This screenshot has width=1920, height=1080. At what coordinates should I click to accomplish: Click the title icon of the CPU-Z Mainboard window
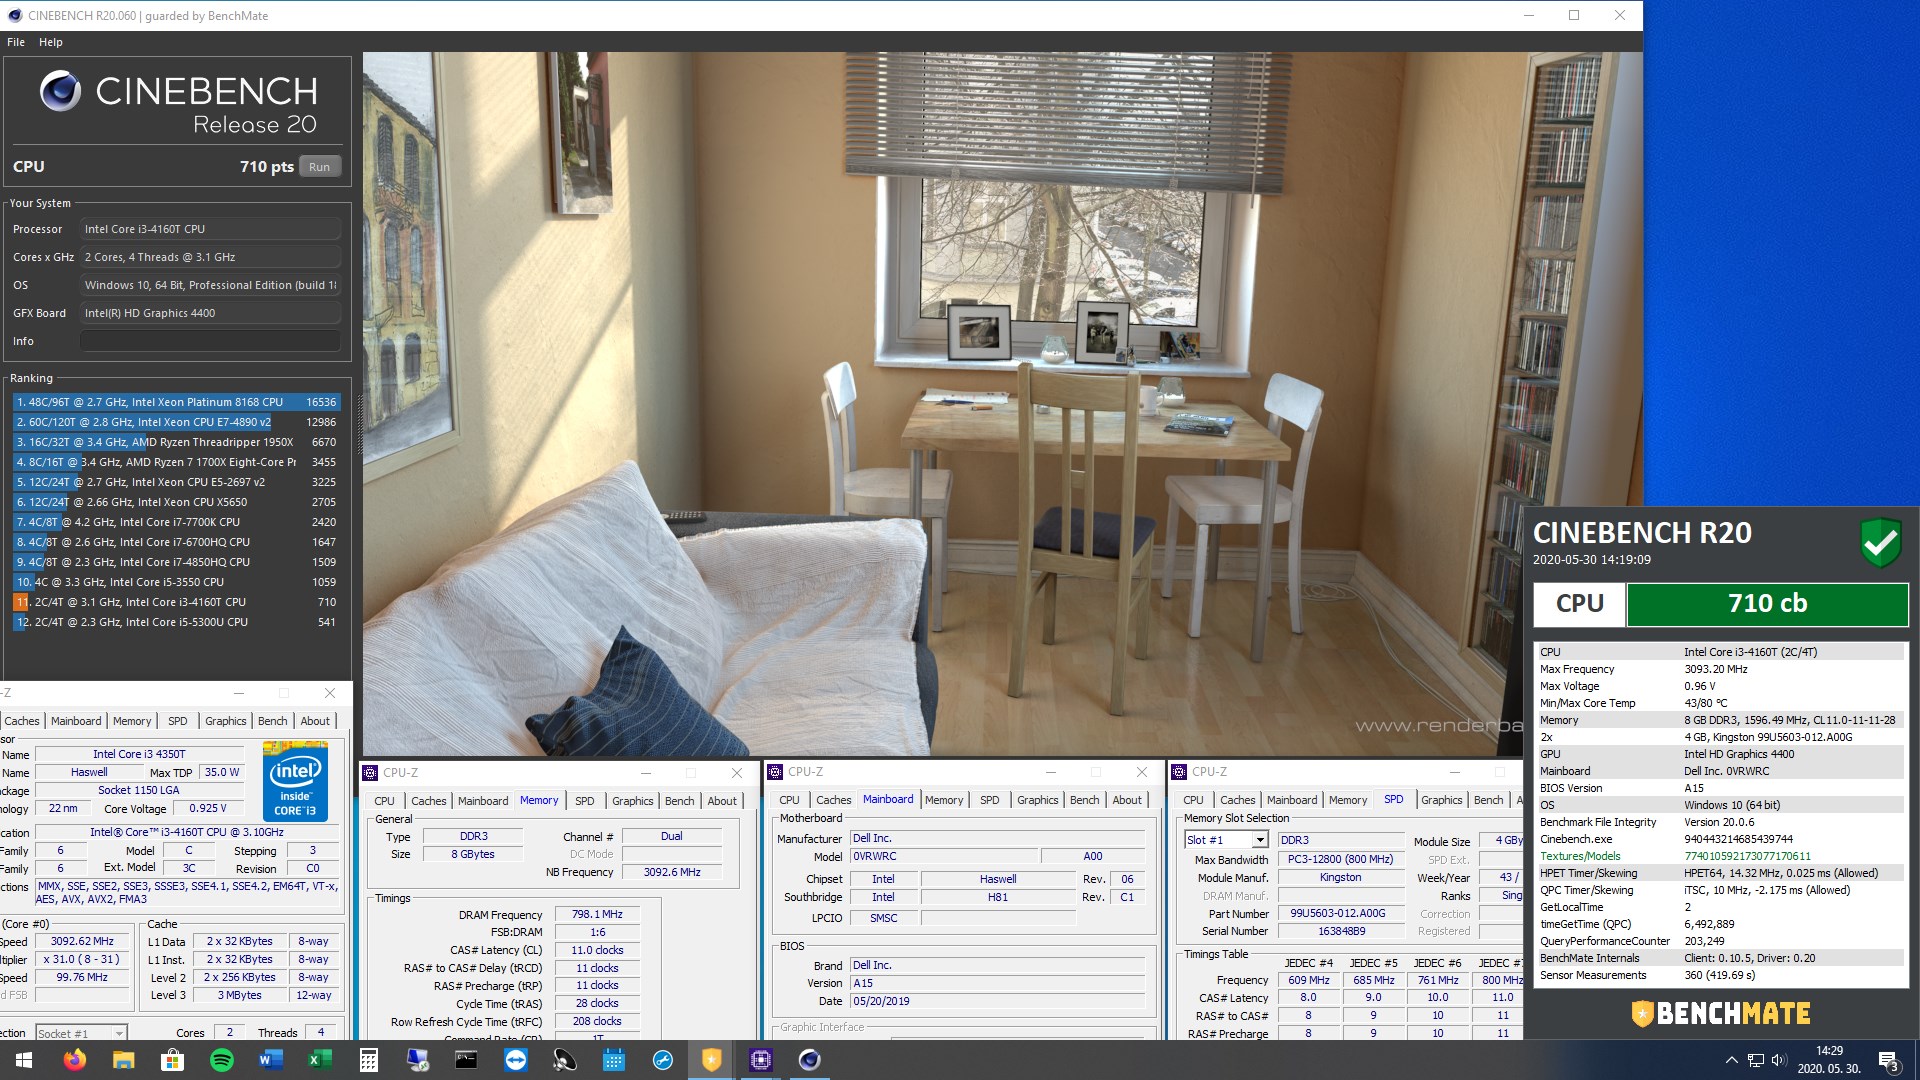[775, 771]
